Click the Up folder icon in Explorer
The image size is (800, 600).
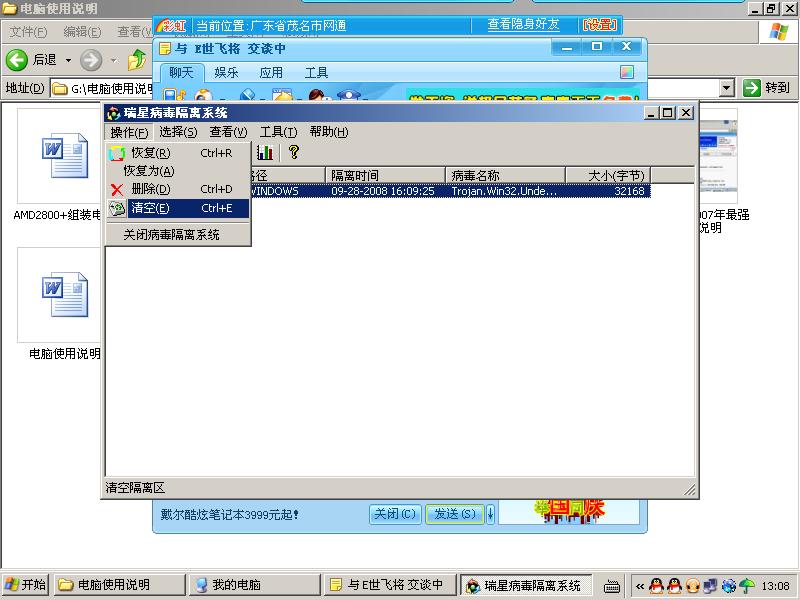[137, 60]
